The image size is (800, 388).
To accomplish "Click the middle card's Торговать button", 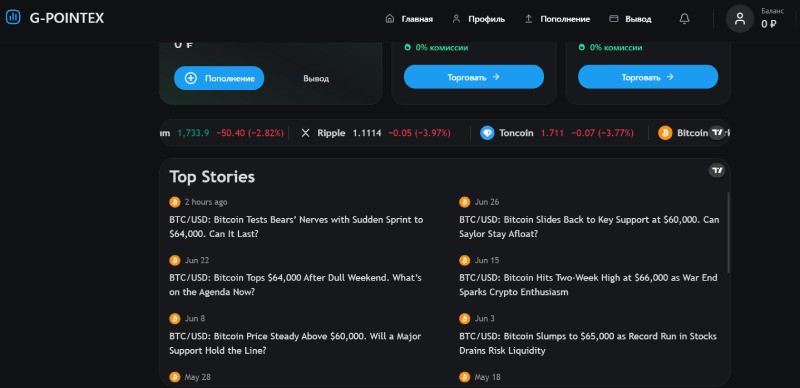I will pyautogui.click(x=473, y=77).
